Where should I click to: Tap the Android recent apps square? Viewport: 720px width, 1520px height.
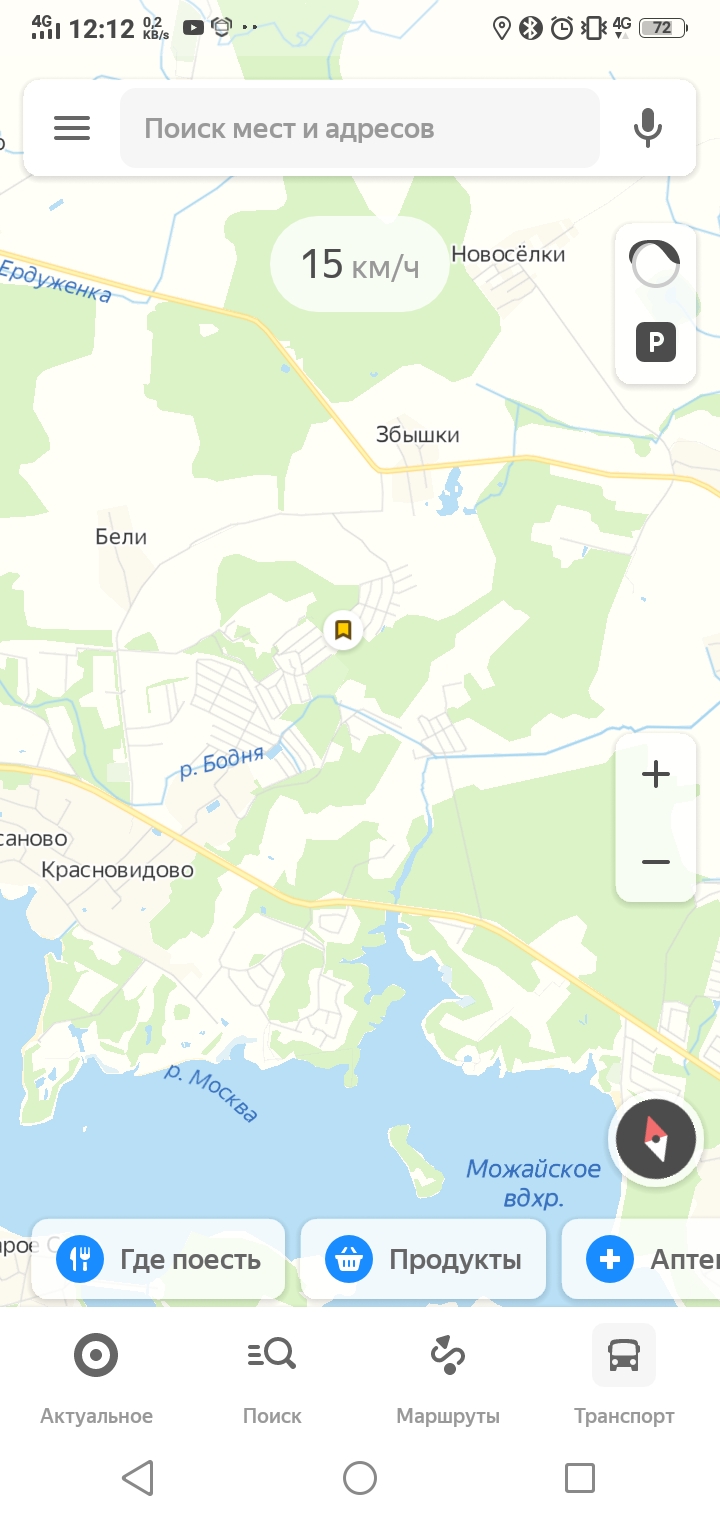tap(580, 1477)
